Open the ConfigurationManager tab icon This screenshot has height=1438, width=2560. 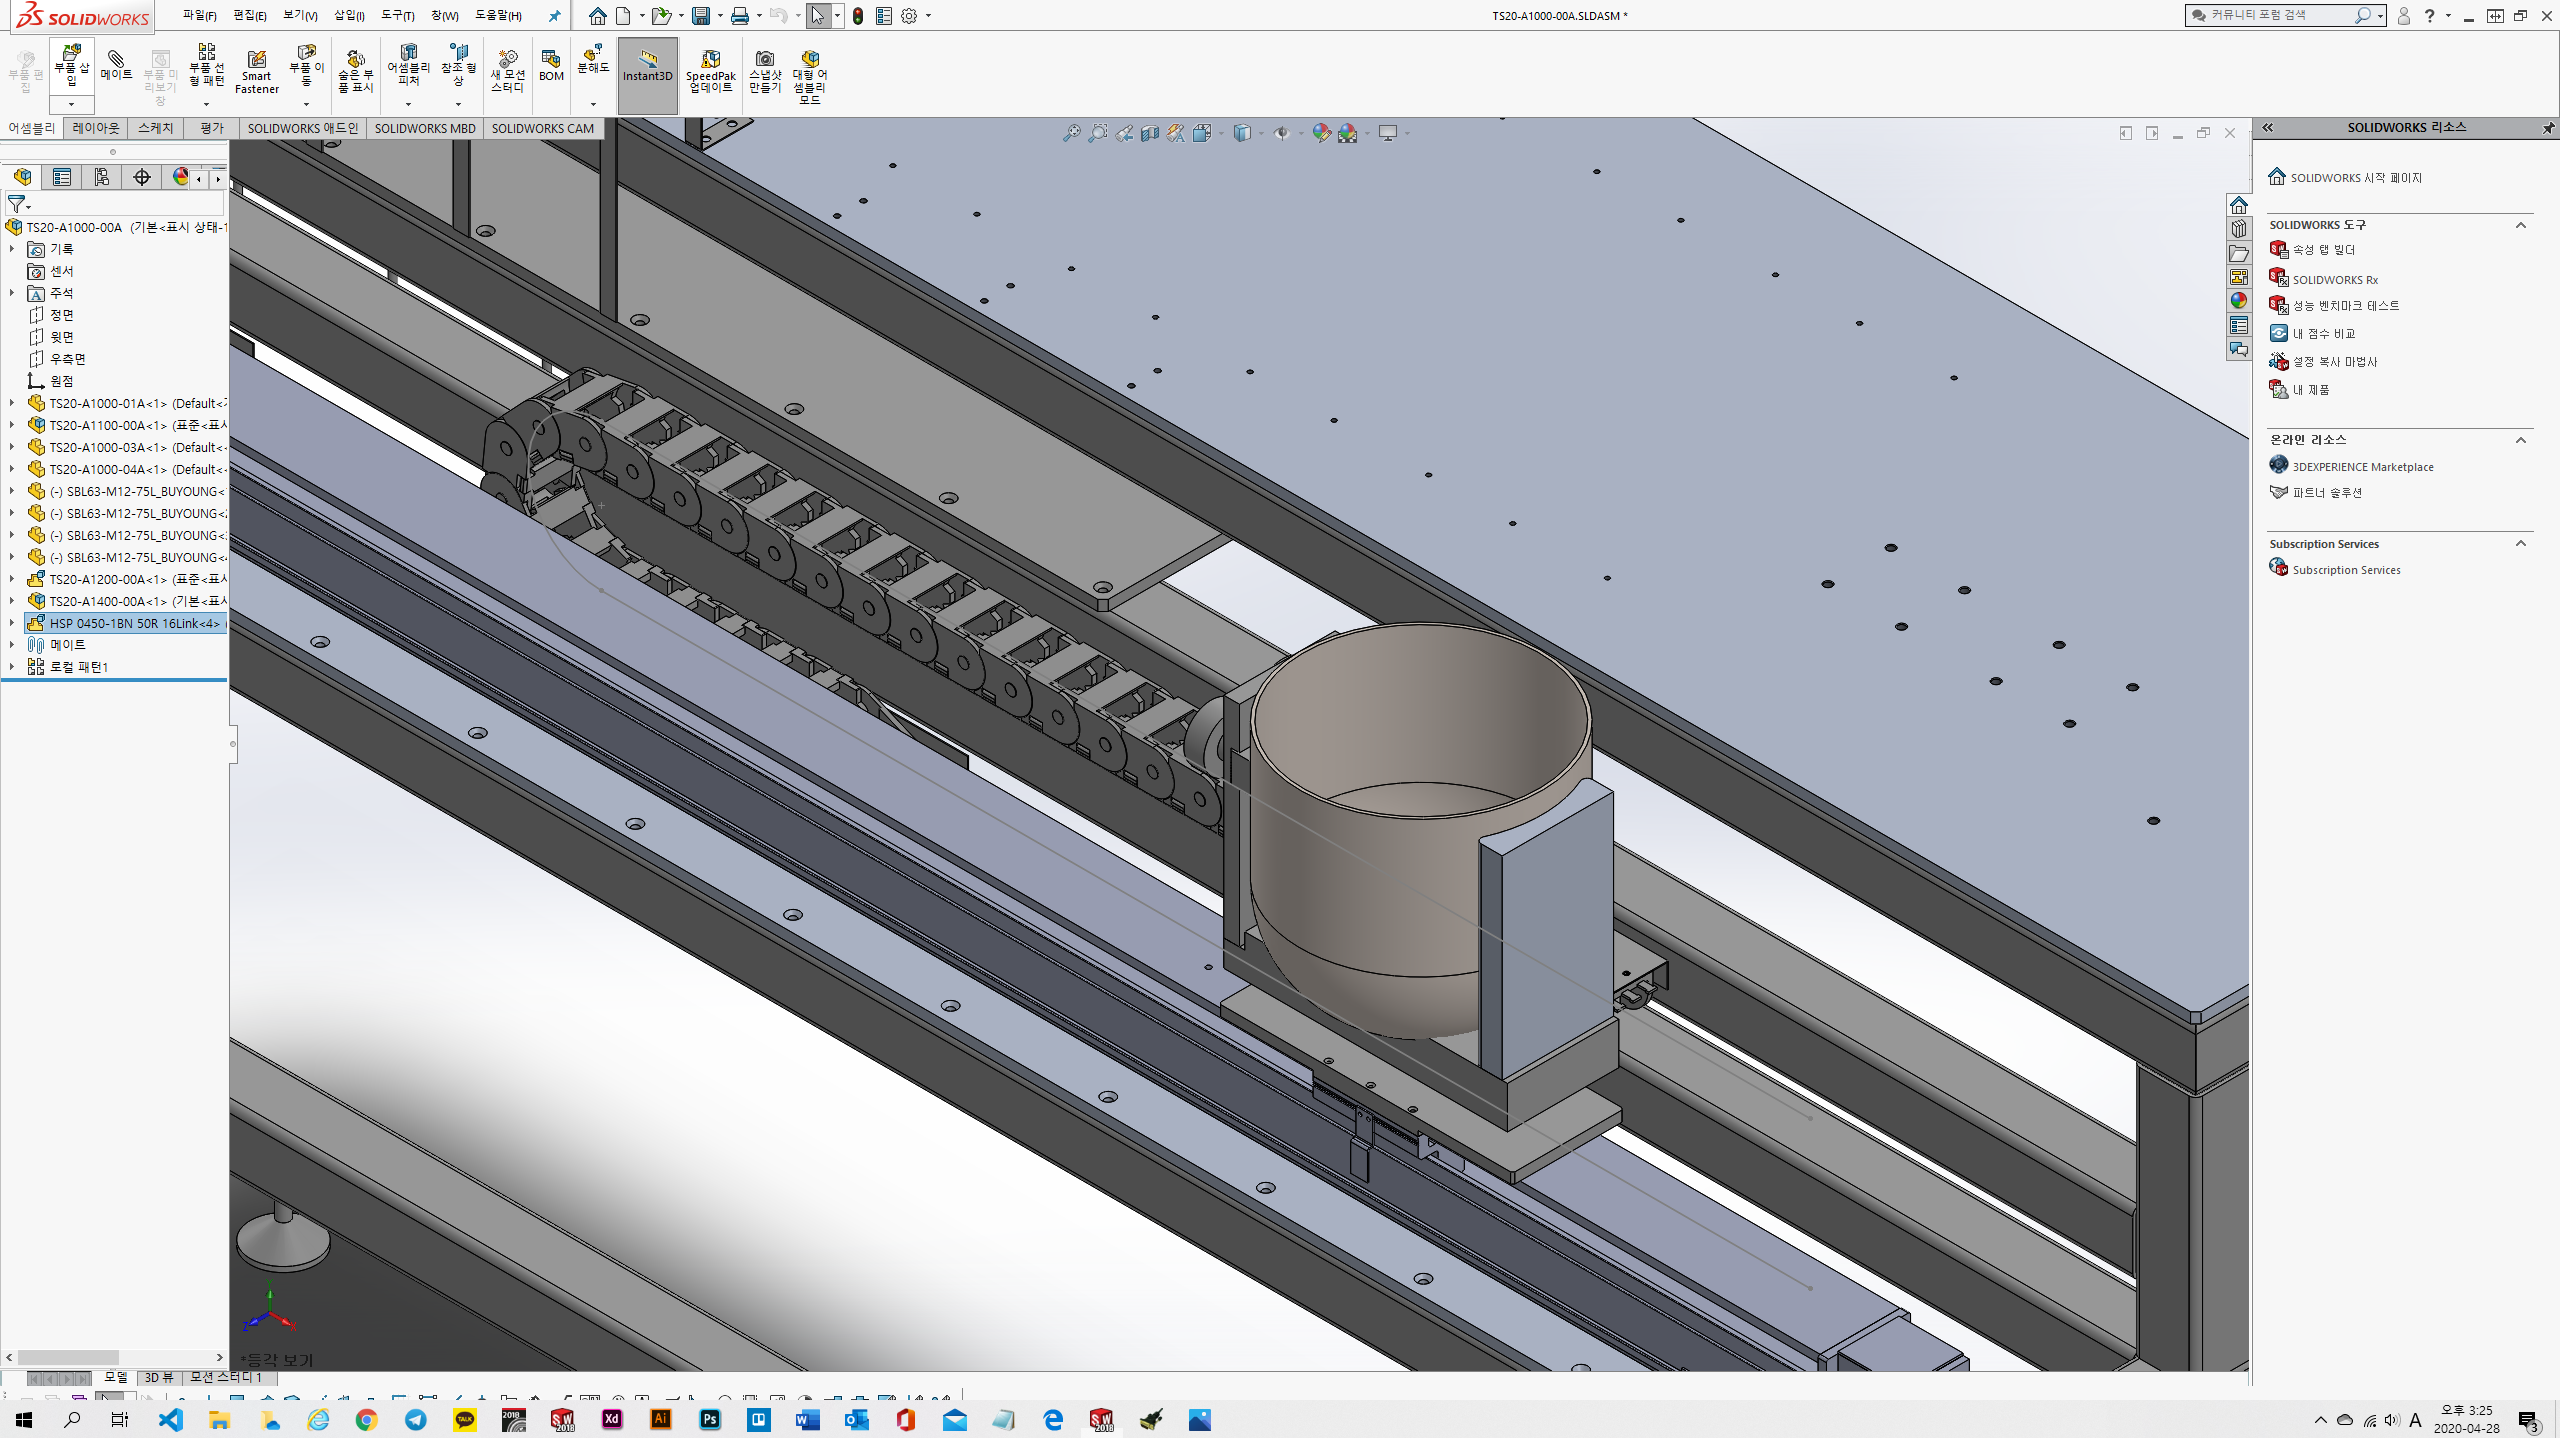tap(102, 177)
